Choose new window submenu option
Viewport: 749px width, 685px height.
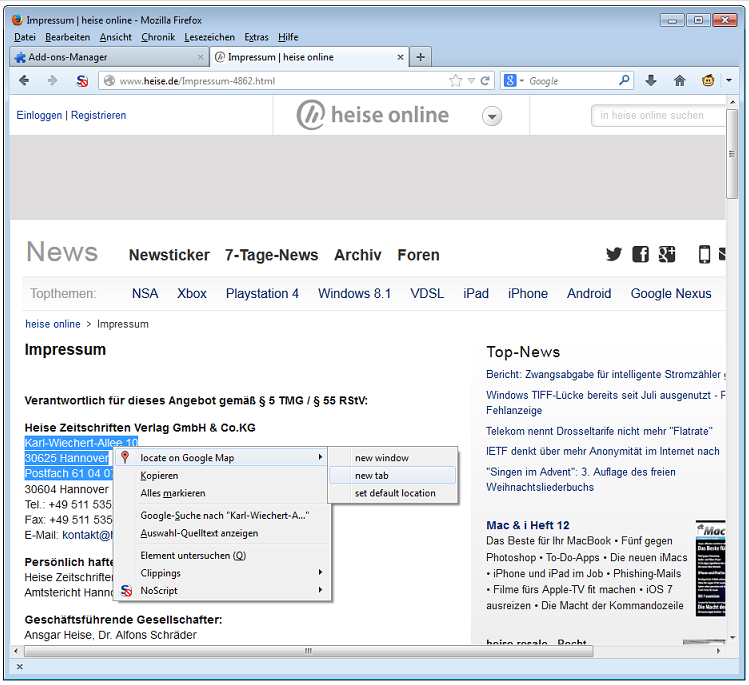point(393,458)
